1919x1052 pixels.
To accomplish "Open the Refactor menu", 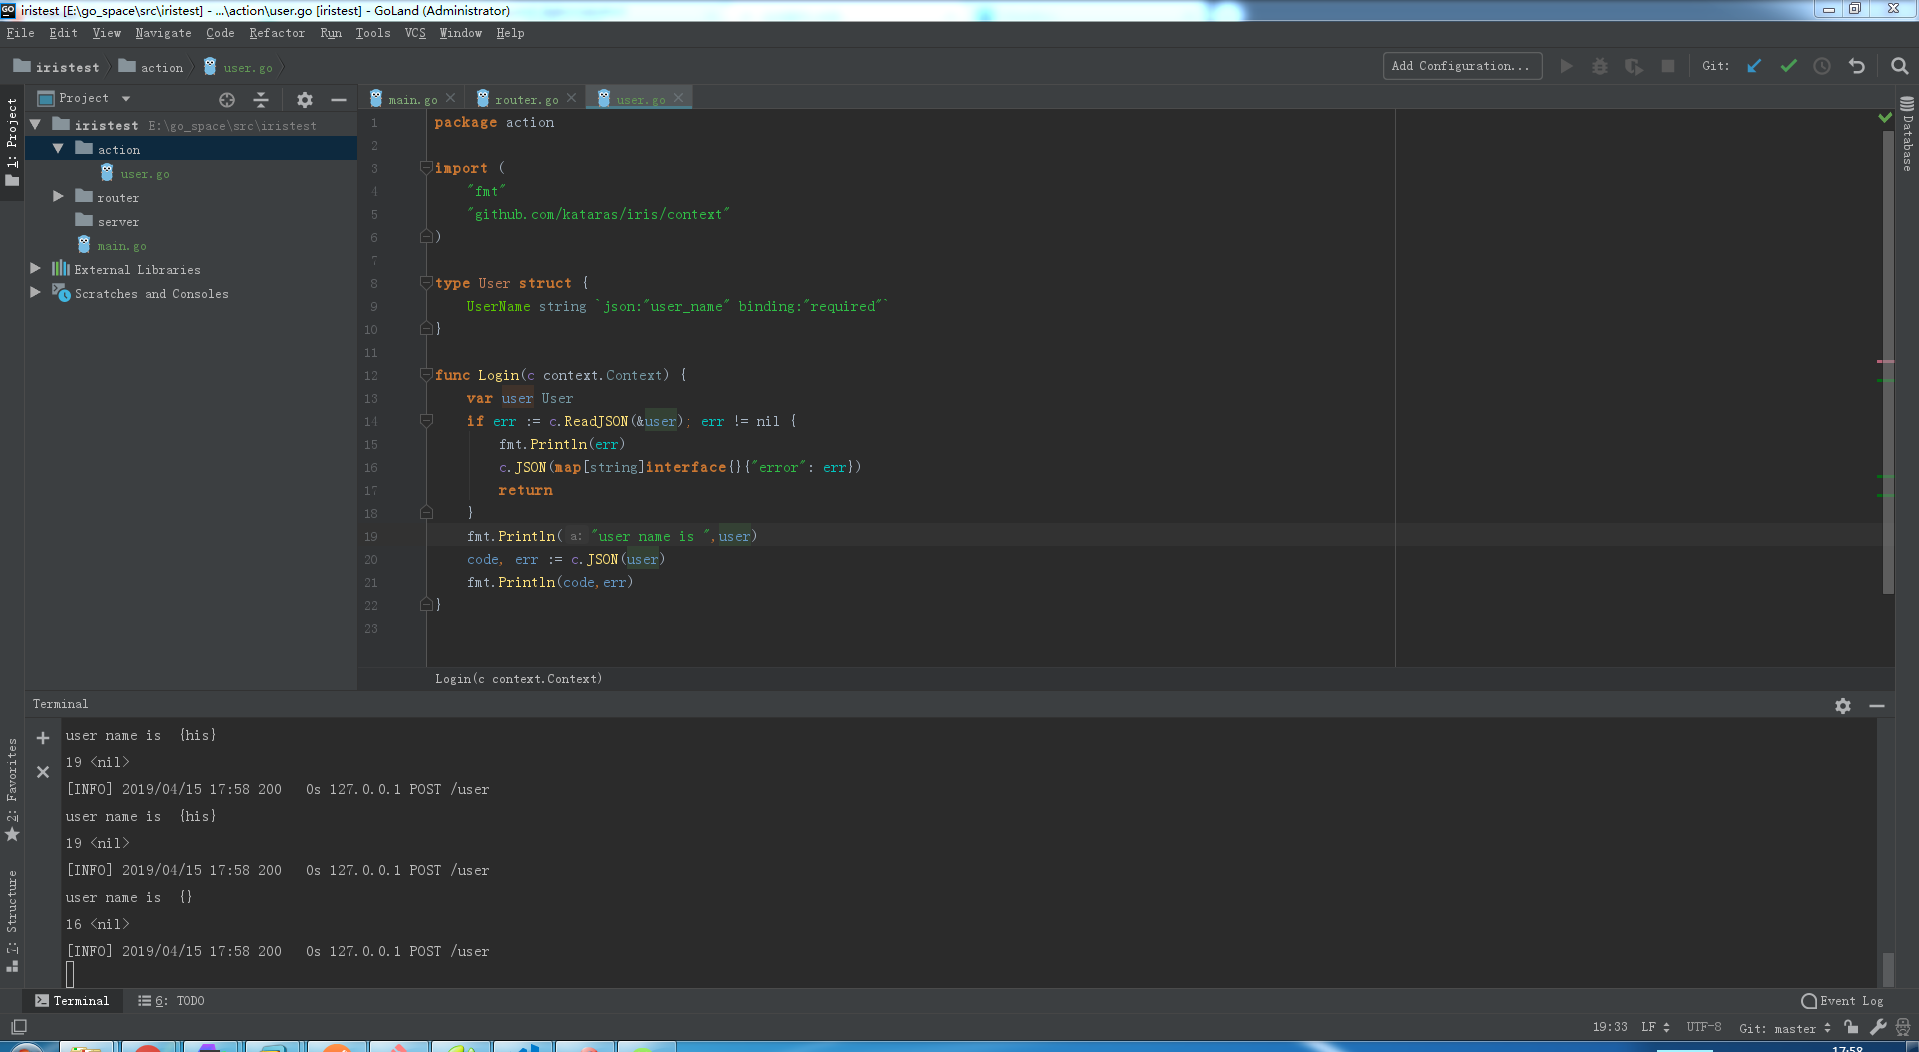I will click(x=277, y=33).
